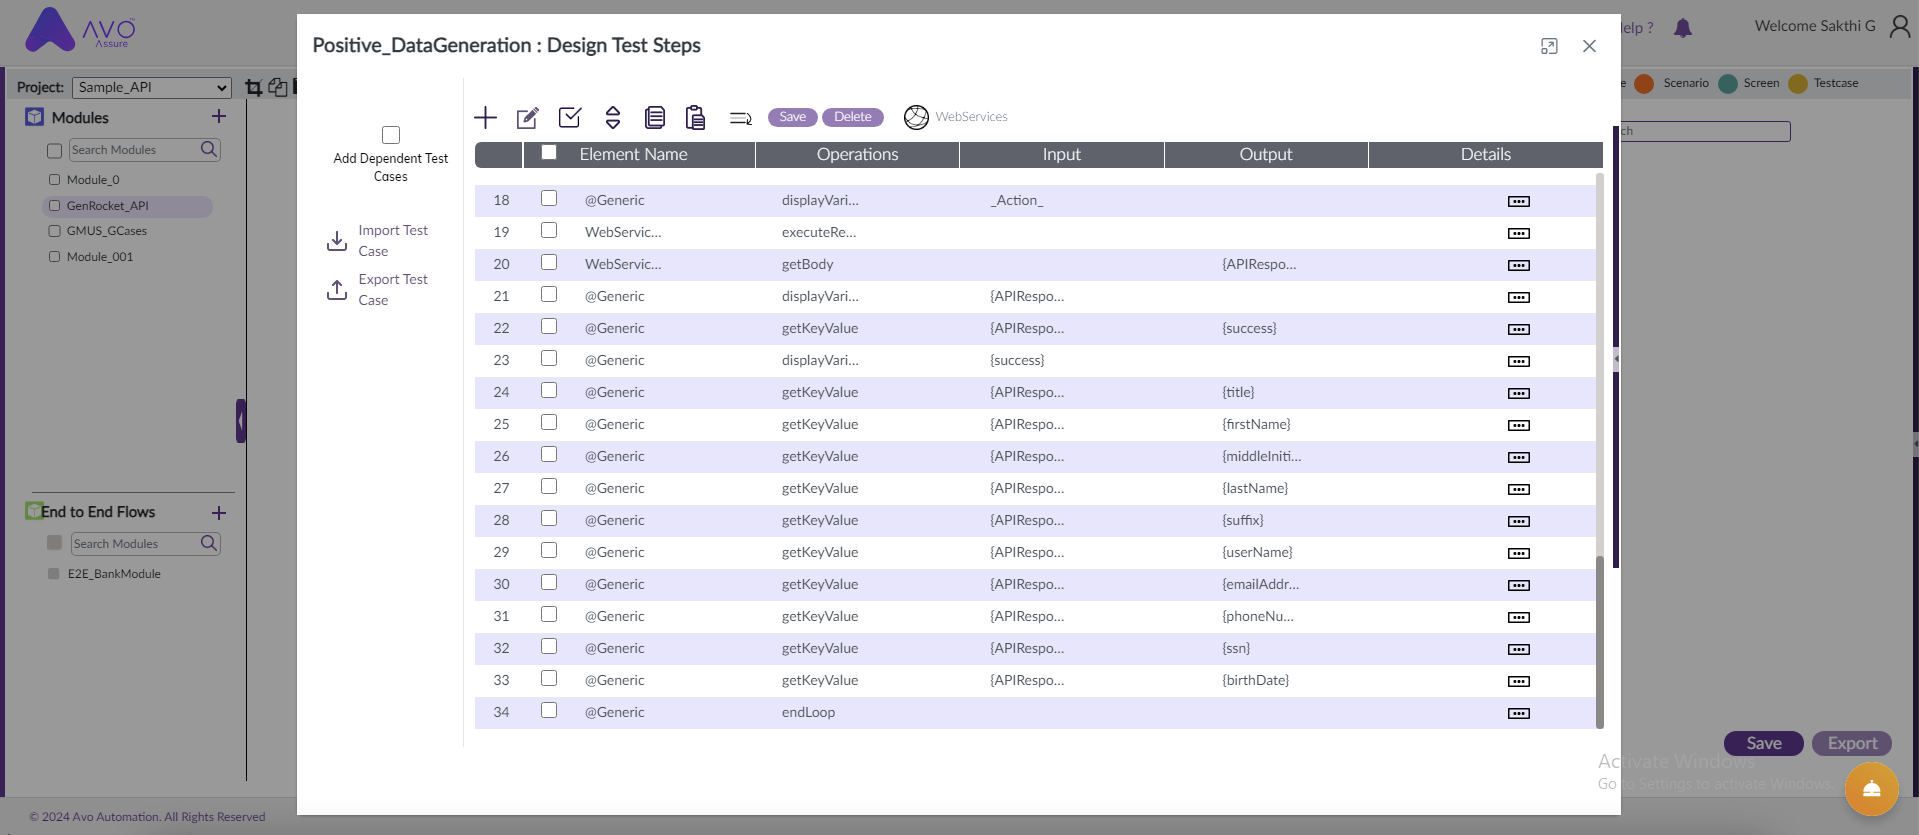The height and width of the screenshot is (835, 1919).
Task: Click the Details column header
Action: pyautogui.click(x=1485, y=154)
